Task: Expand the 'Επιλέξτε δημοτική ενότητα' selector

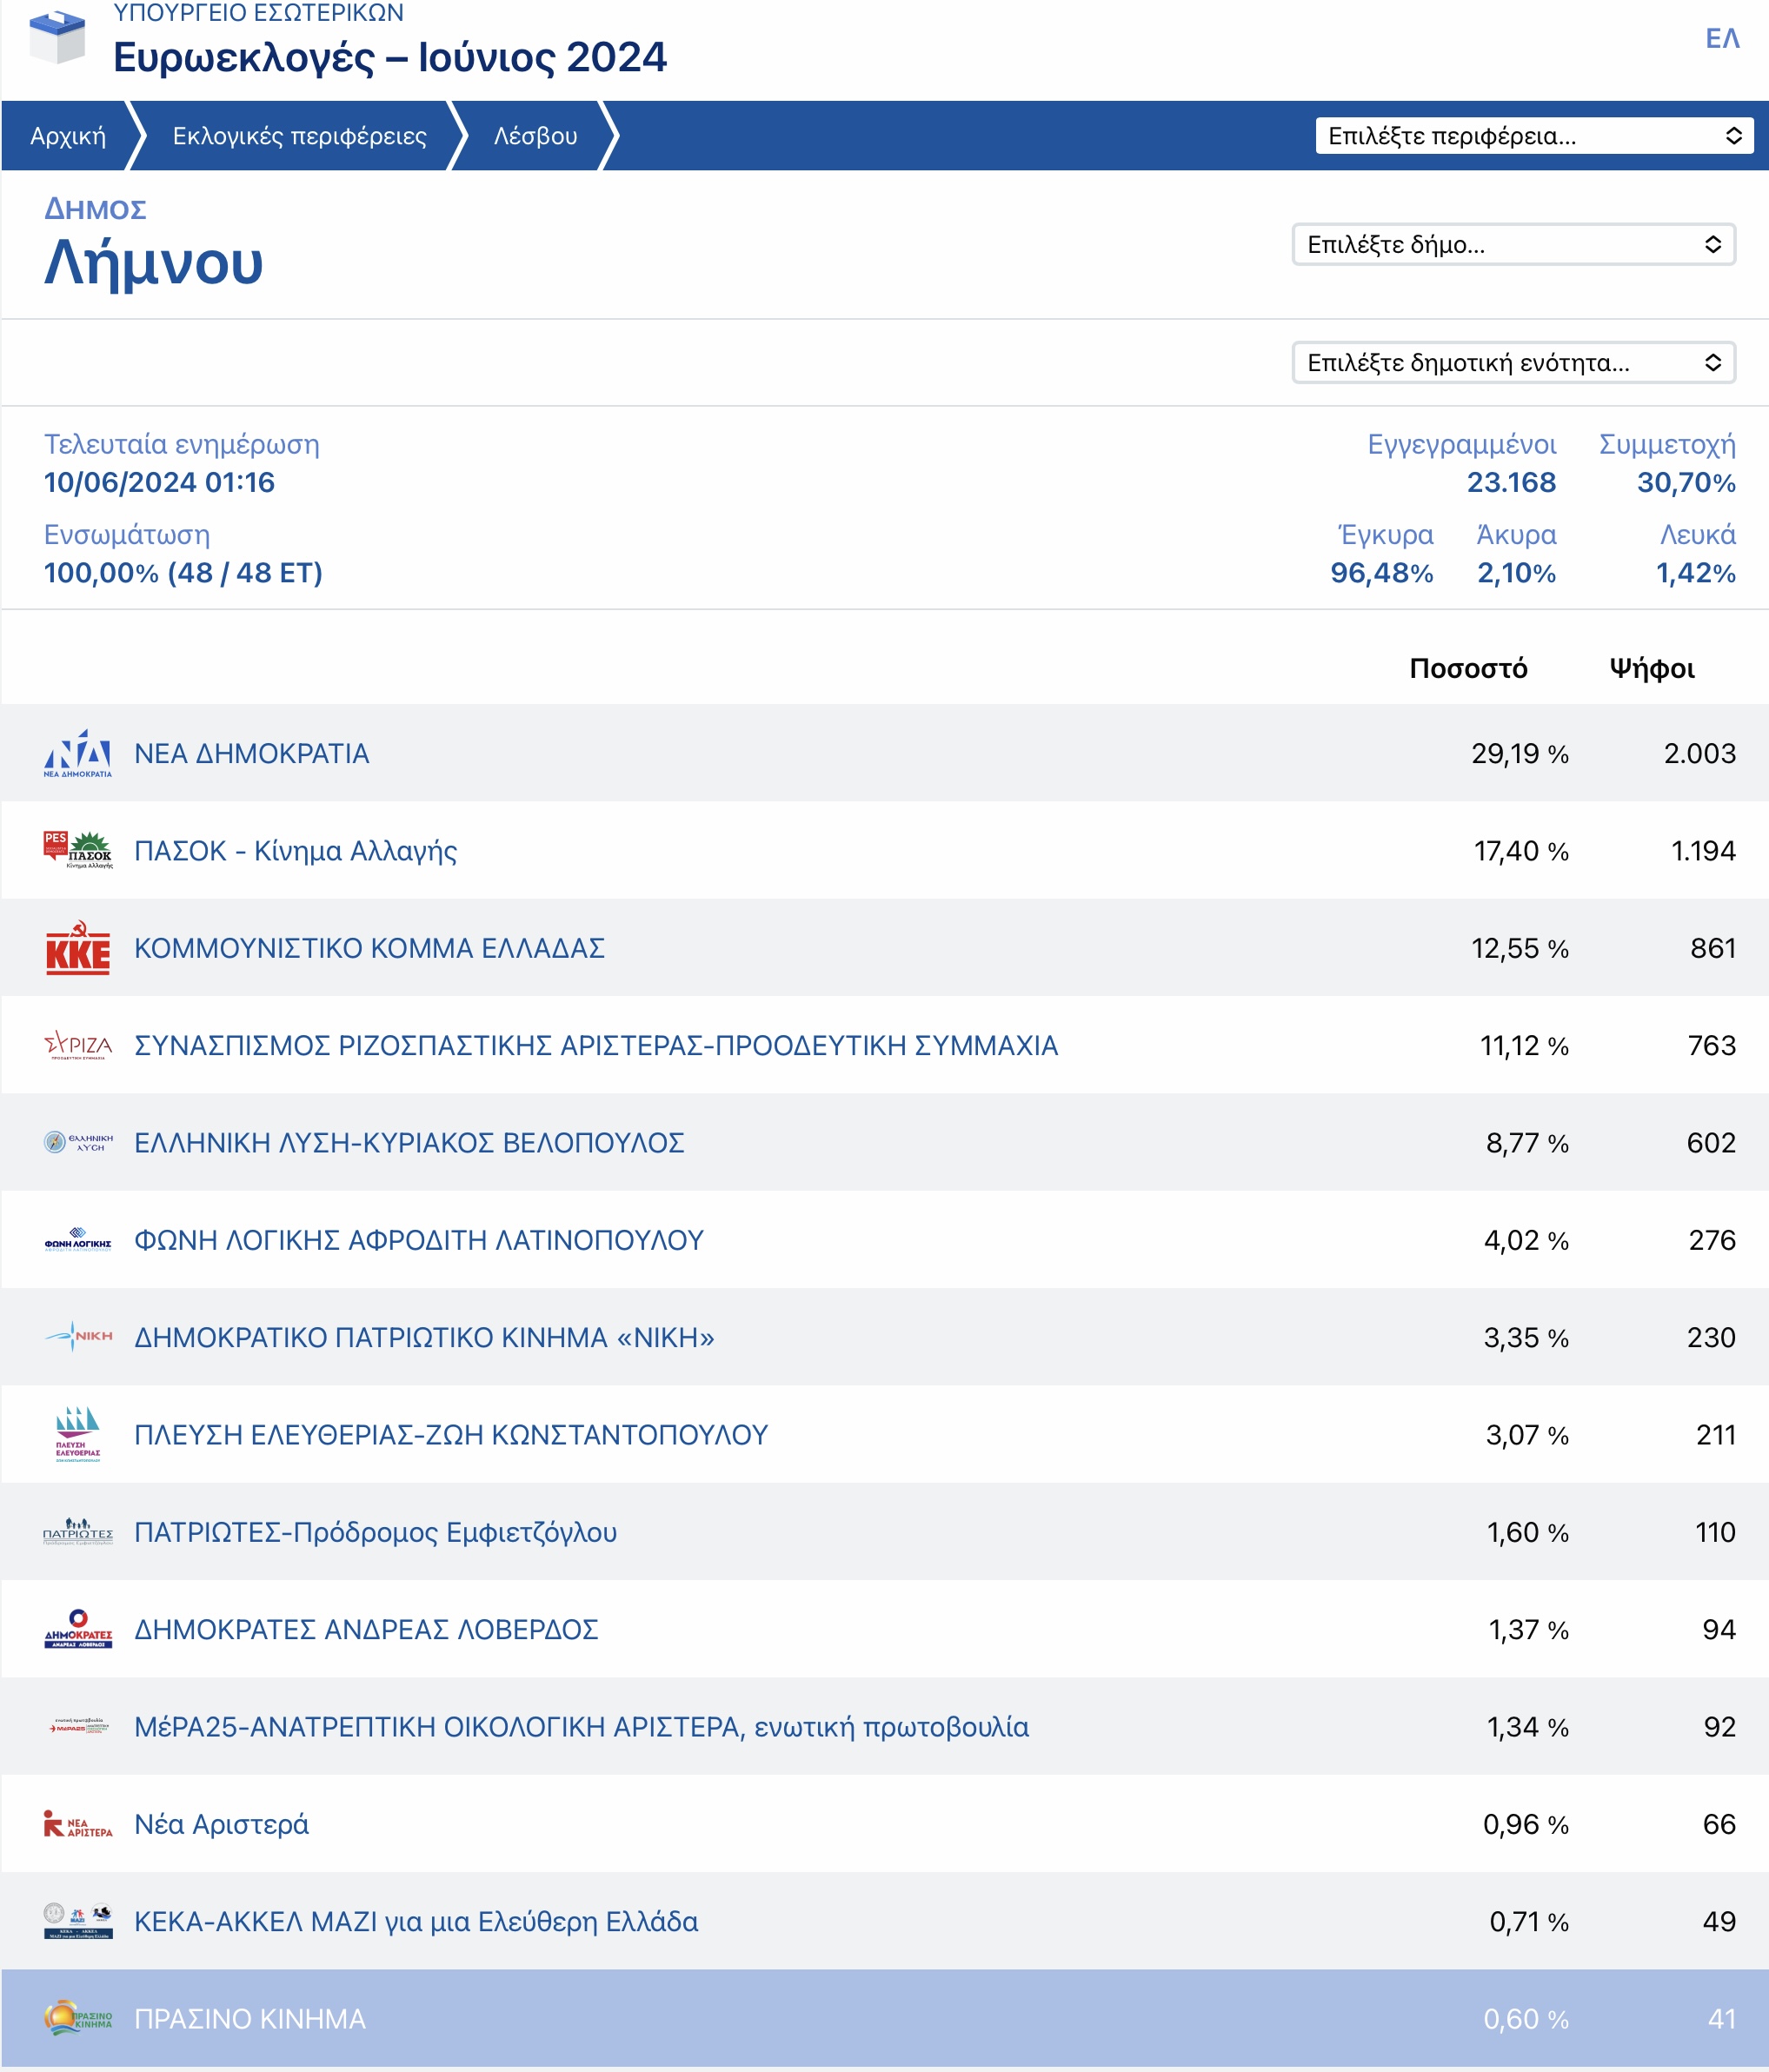Action: (x=1513, y=363)
